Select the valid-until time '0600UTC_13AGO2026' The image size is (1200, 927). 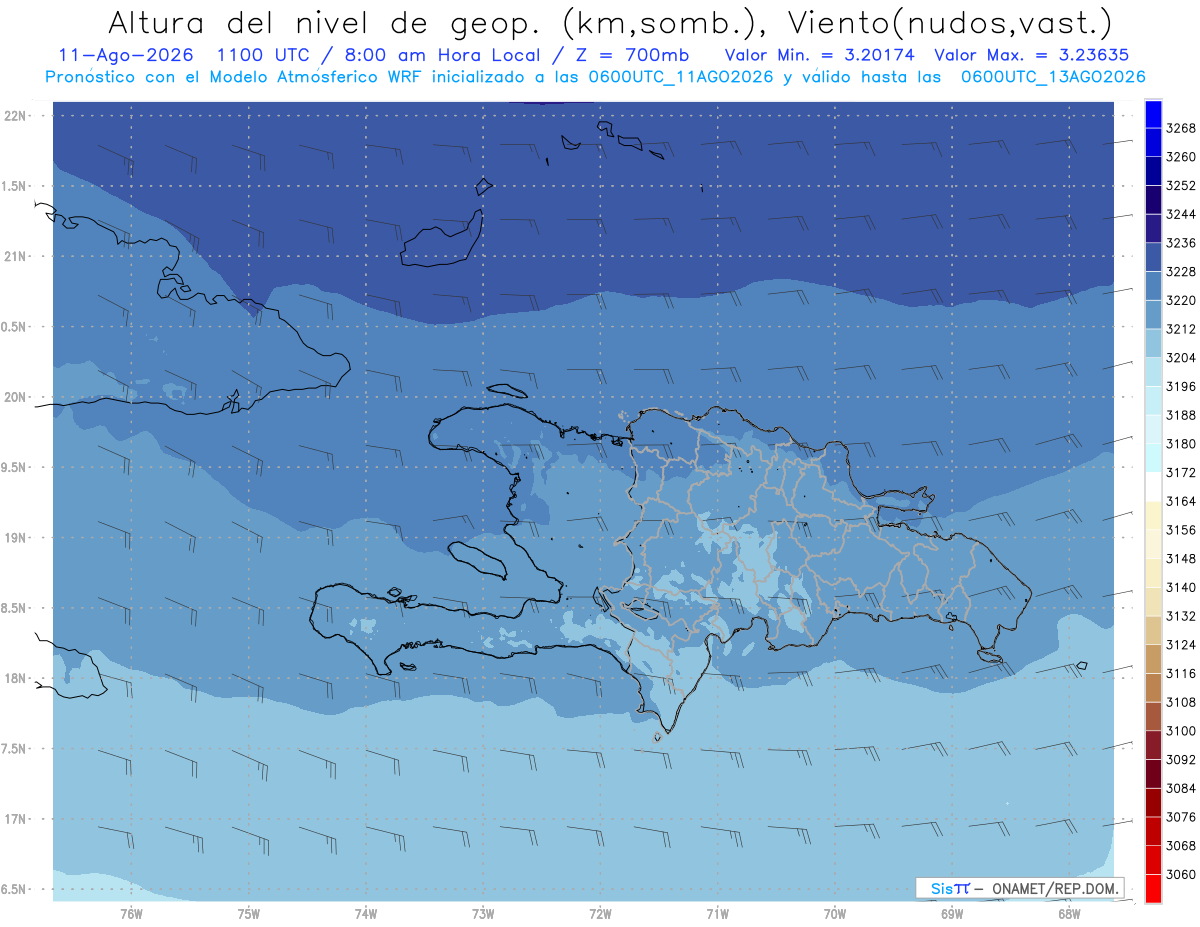click(1053, 76)
